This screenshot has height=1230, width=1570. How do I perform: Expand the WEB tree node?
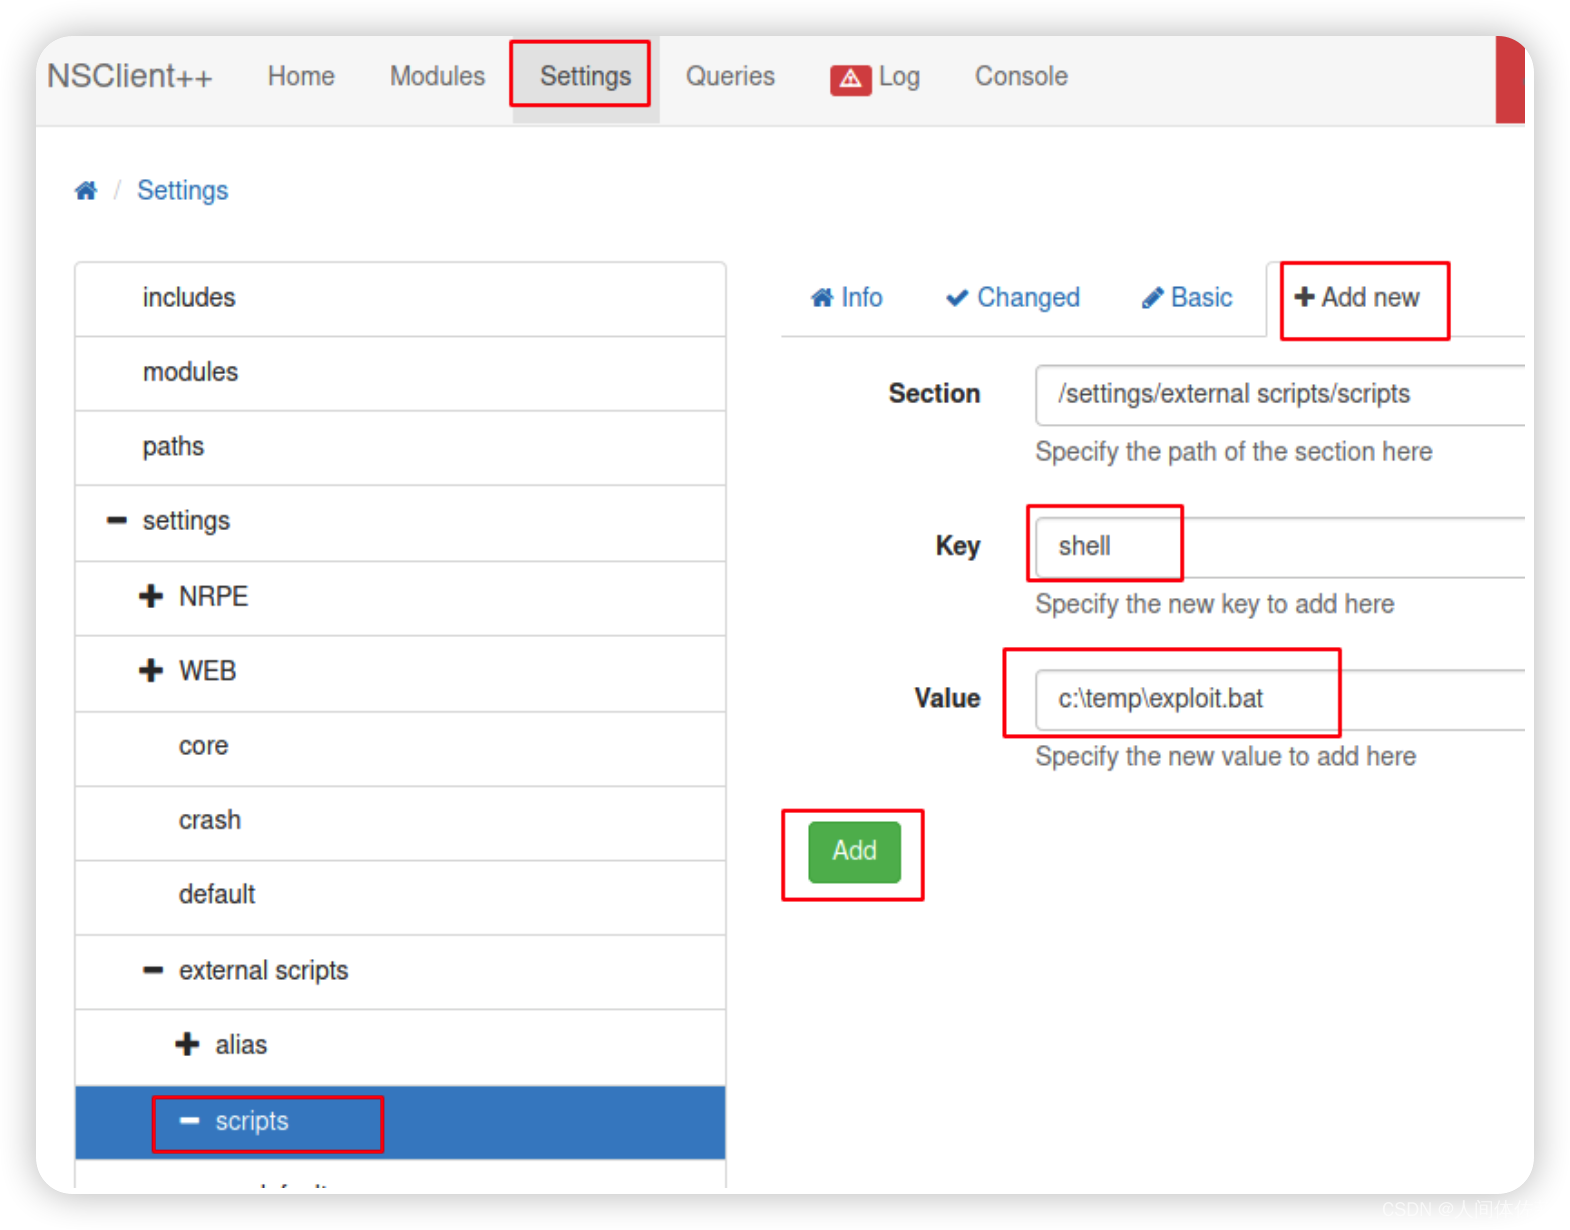tap(151, 670)
